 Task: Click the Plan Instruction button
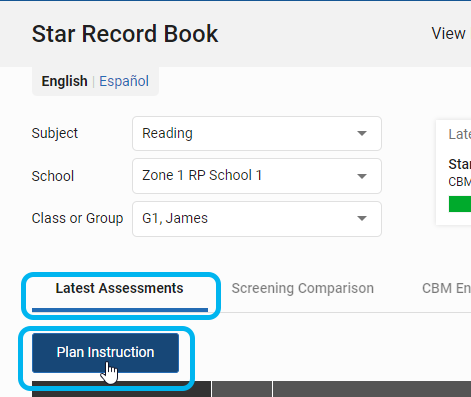pyautogui.click(x=105, y=353)
